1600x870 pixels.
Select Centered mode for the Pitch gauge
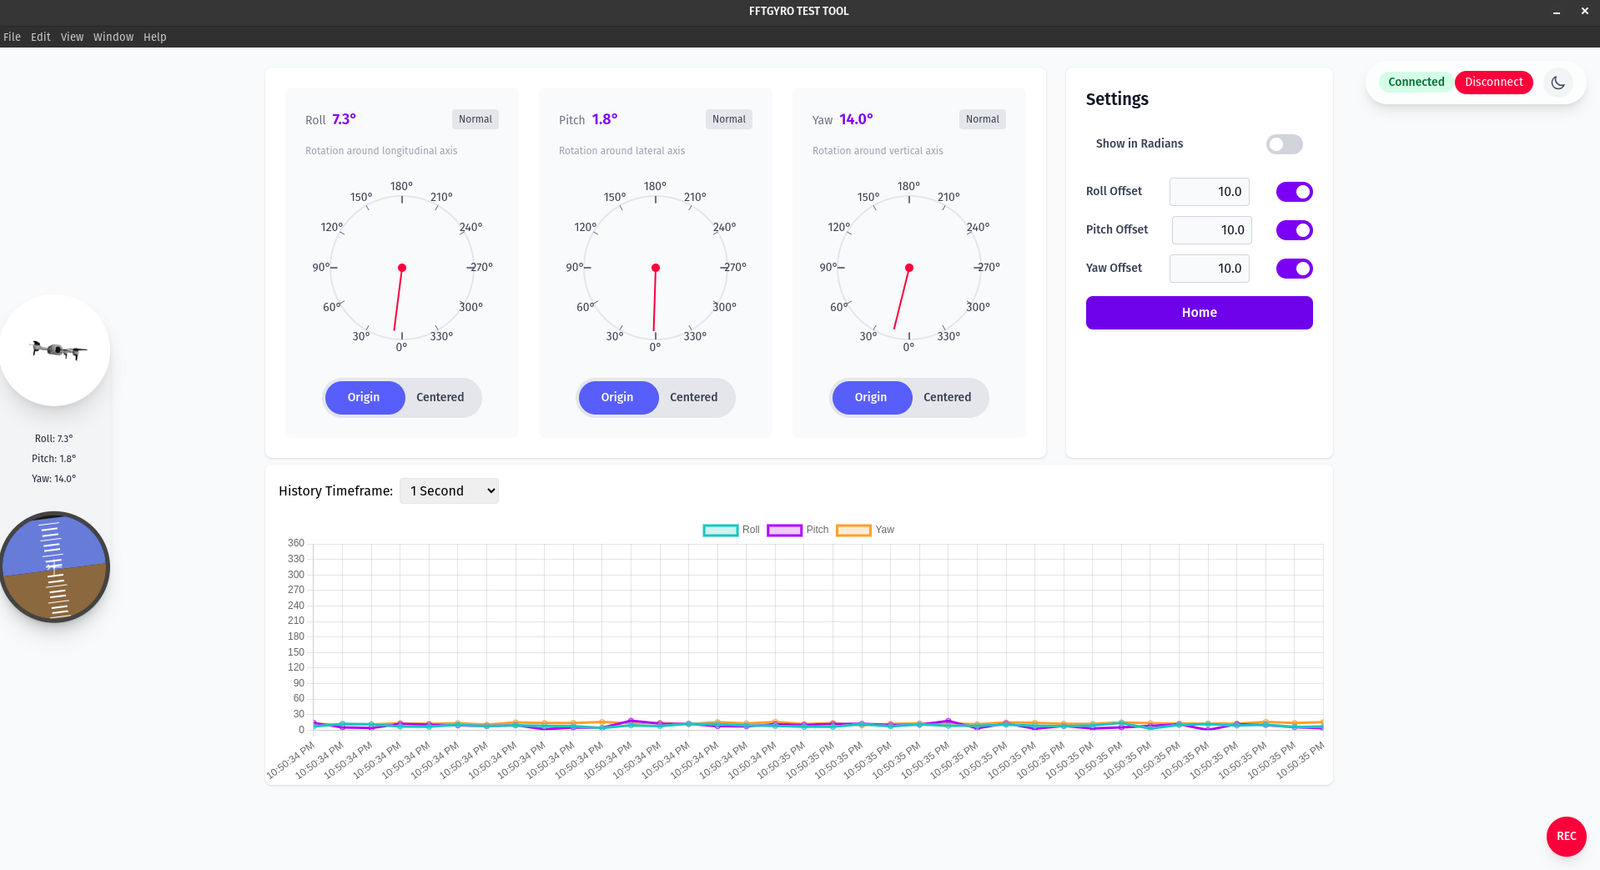pyautogui.click(x=693, y=397)
